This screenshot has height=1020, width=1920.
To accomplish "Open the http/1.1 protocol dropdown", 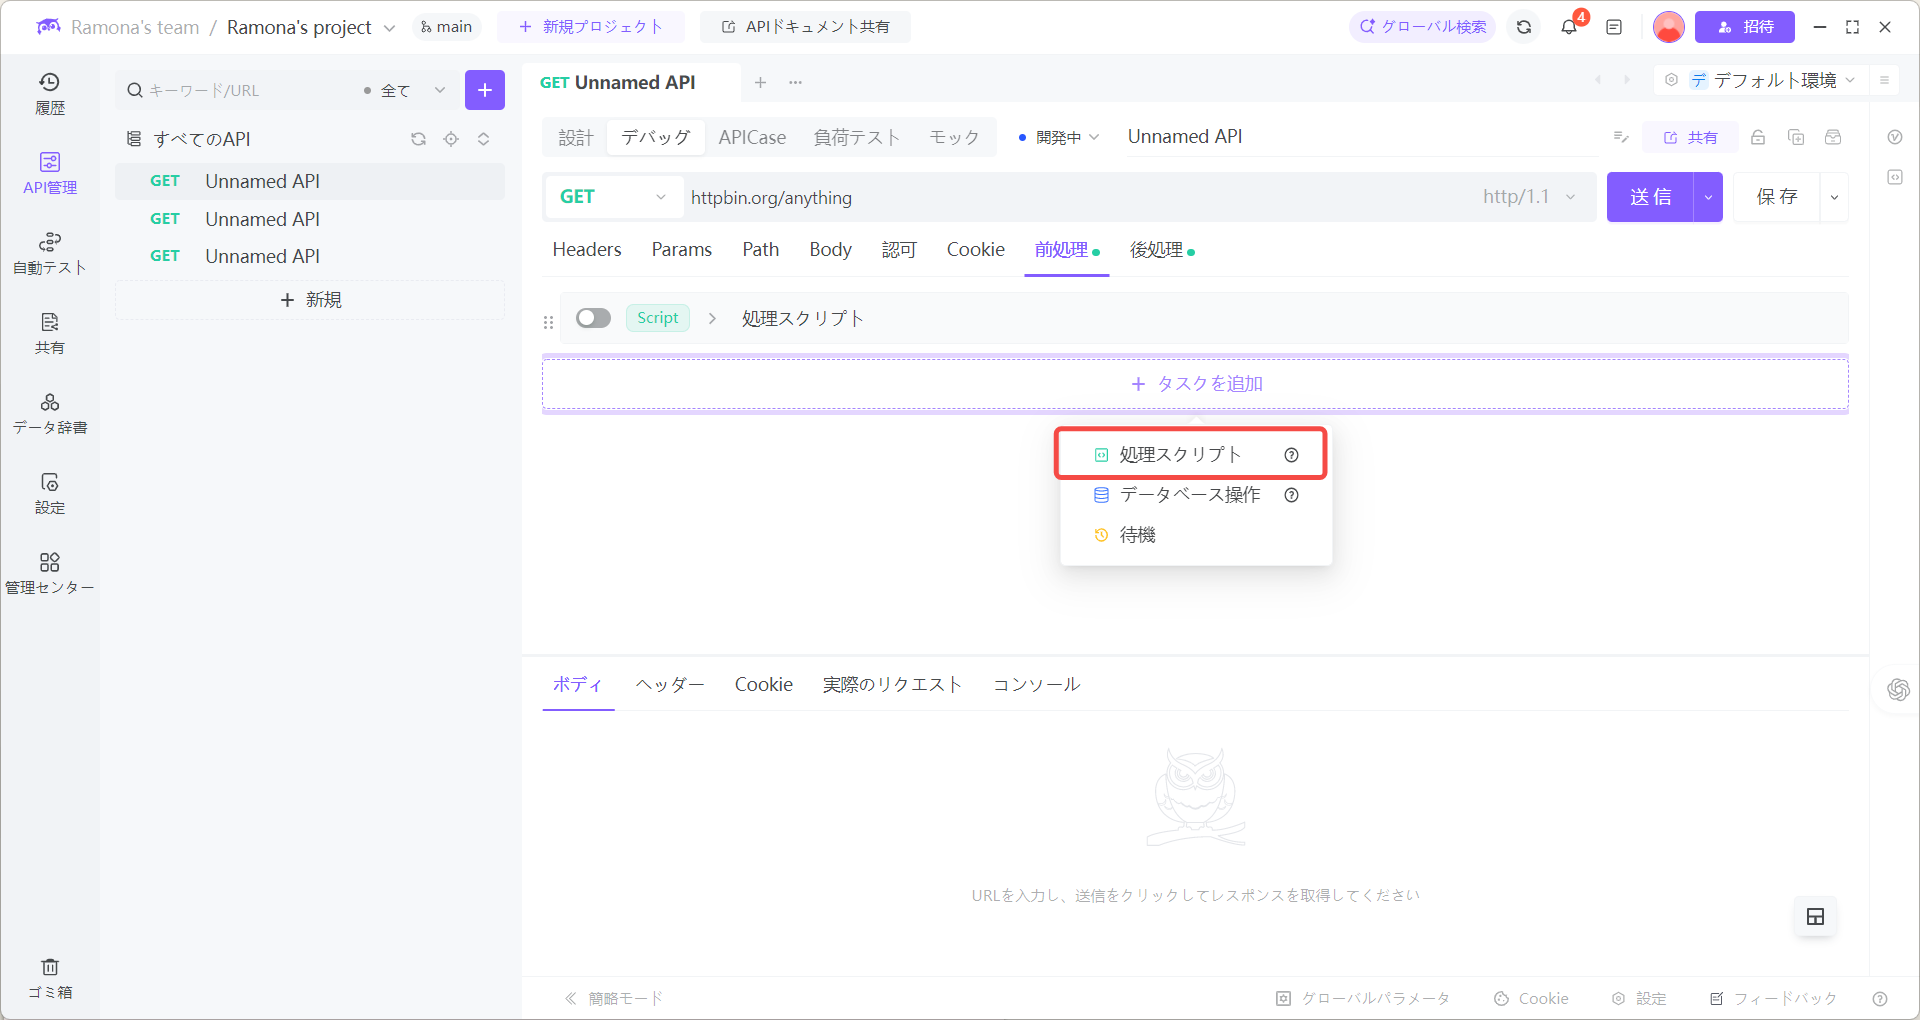I will tap(1528, 197).
